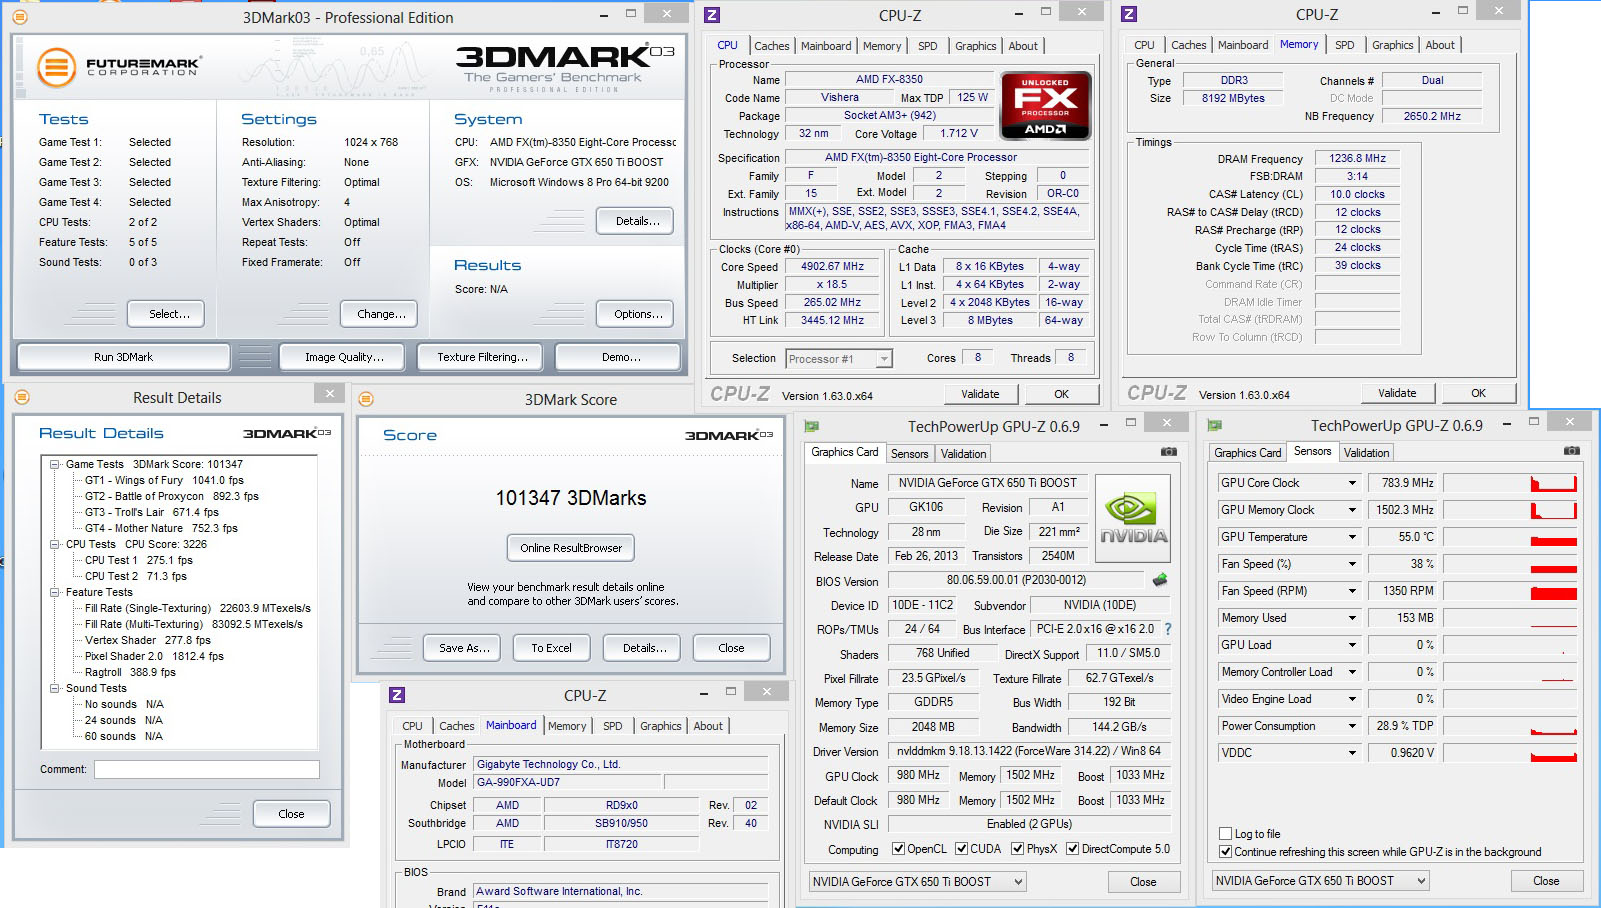The width and height of the screenshot is (1601, 908).
Task: Take screenshot with camera icon in Graphics Card window
Action: tap(1168, 452)
